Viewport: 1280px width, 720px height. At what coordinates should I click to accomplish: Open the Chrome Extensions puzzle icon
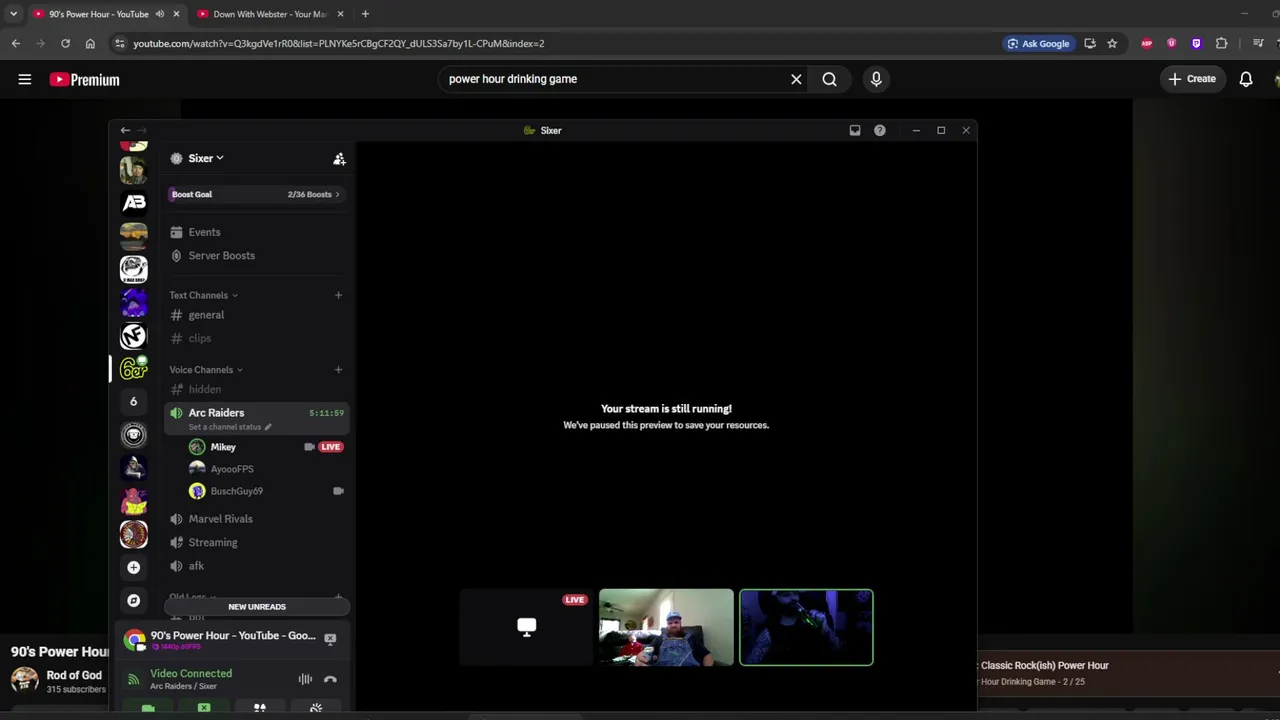coord(1221,43)
